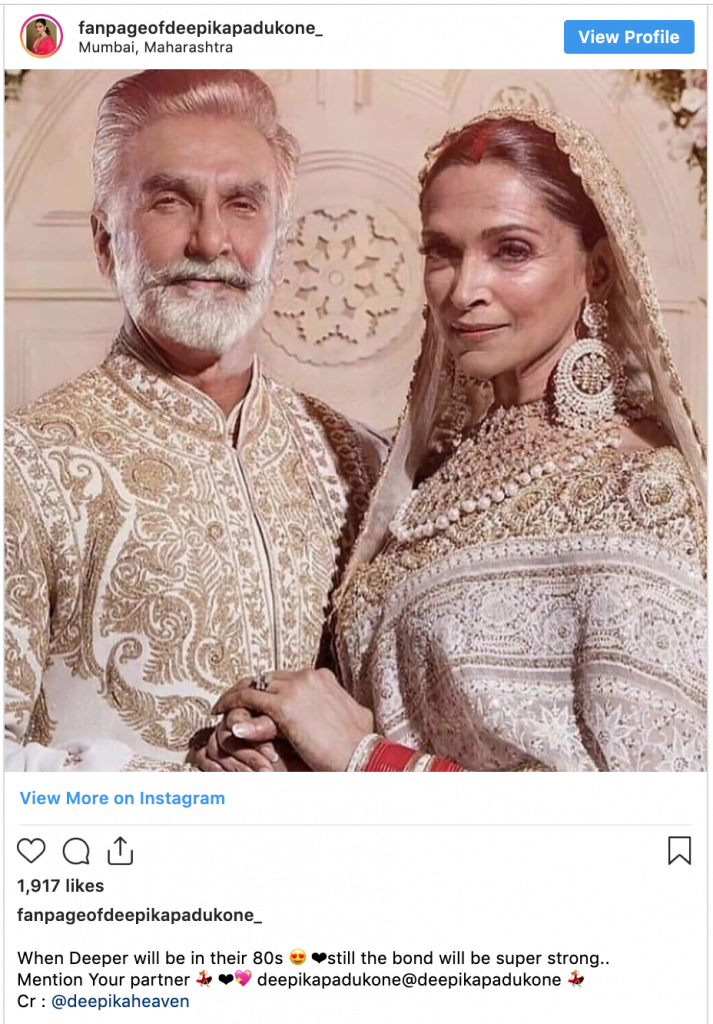
Task: Click the pink sparkling heart emoji in caption
Action: pos(243,980)
